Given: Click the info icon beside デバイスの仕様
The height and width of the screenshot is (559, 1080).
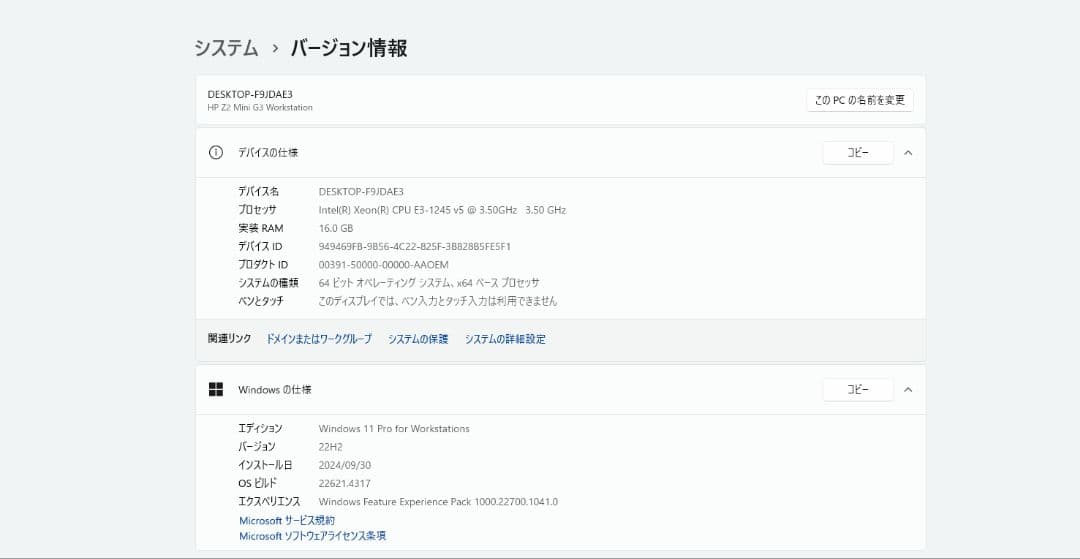Looking at the screenshot, I should point(216,153).
